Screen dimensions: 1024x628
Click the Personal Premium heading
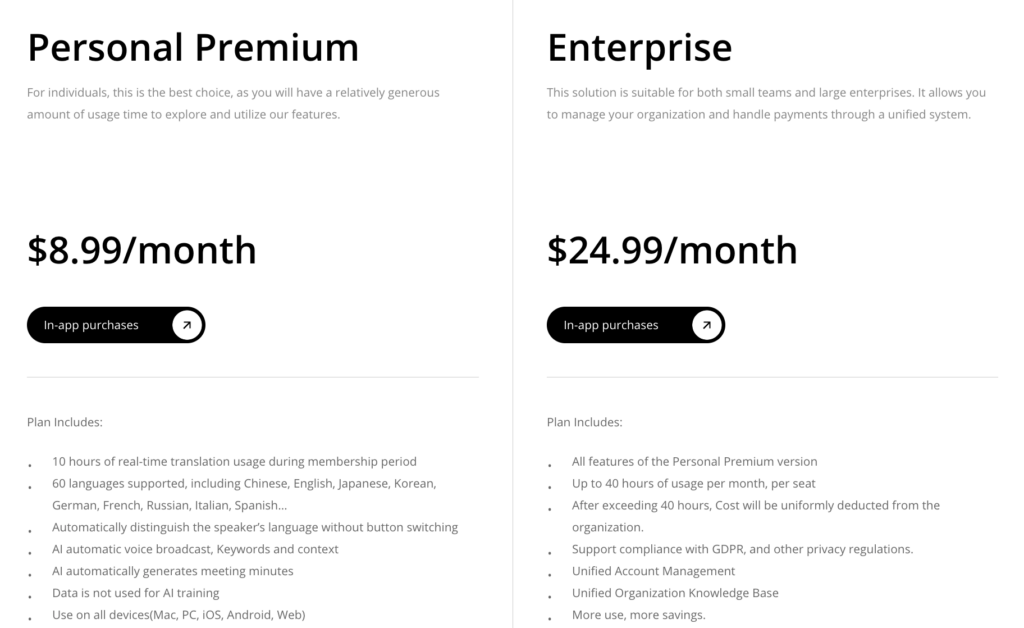tap(192, 47)
